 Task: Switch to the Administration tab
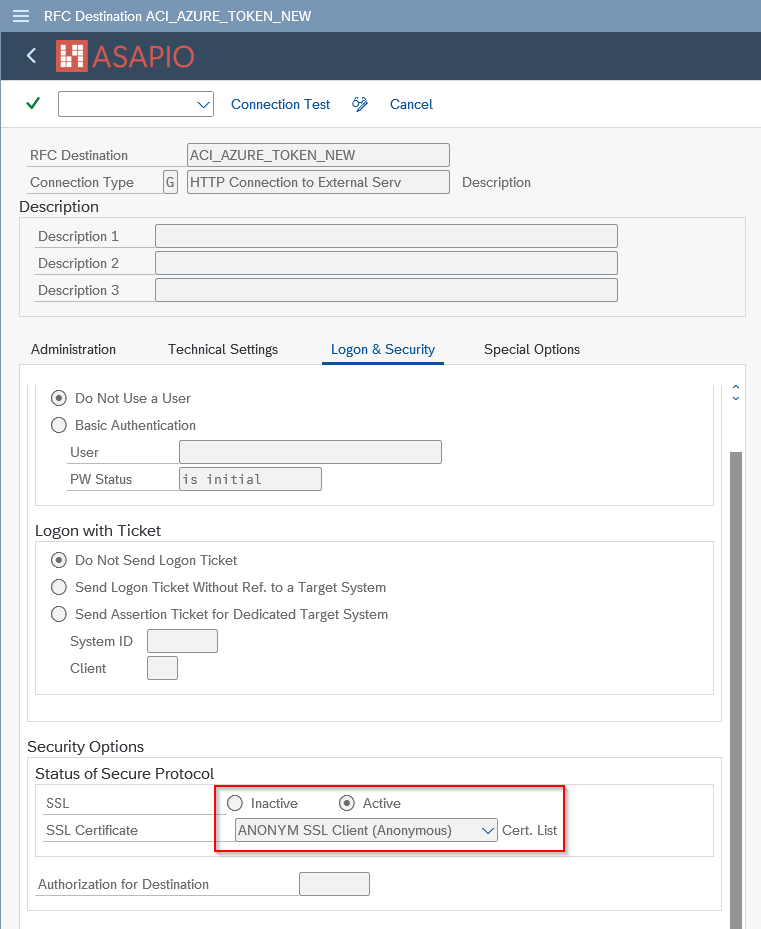tap(73, 350)
